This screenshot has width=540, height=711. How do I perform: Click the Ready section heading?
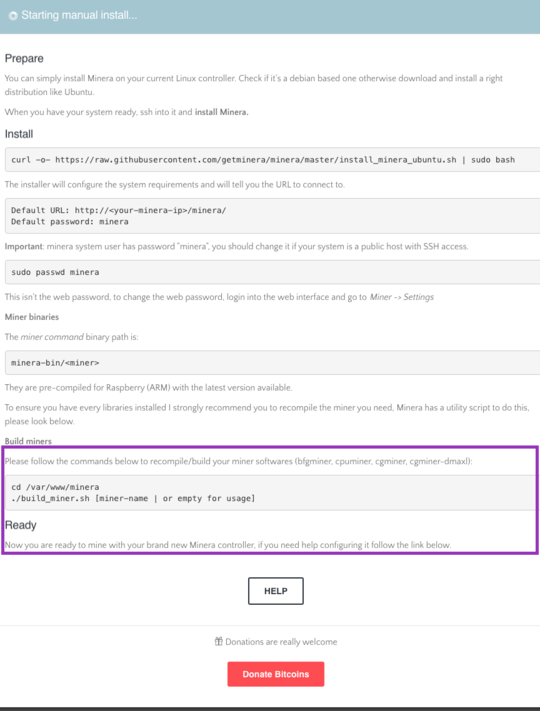[x=20, y=525]
